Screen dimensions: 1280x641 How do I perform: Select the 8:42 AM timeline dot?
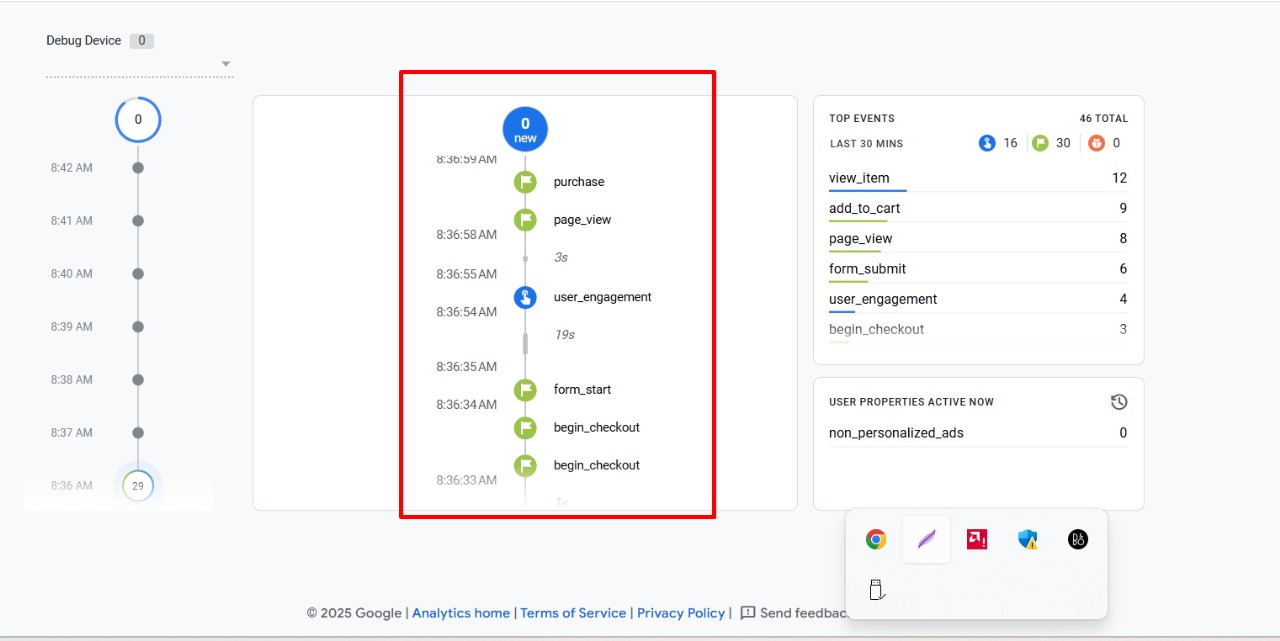pyautogui.click(x=138, y=168)
